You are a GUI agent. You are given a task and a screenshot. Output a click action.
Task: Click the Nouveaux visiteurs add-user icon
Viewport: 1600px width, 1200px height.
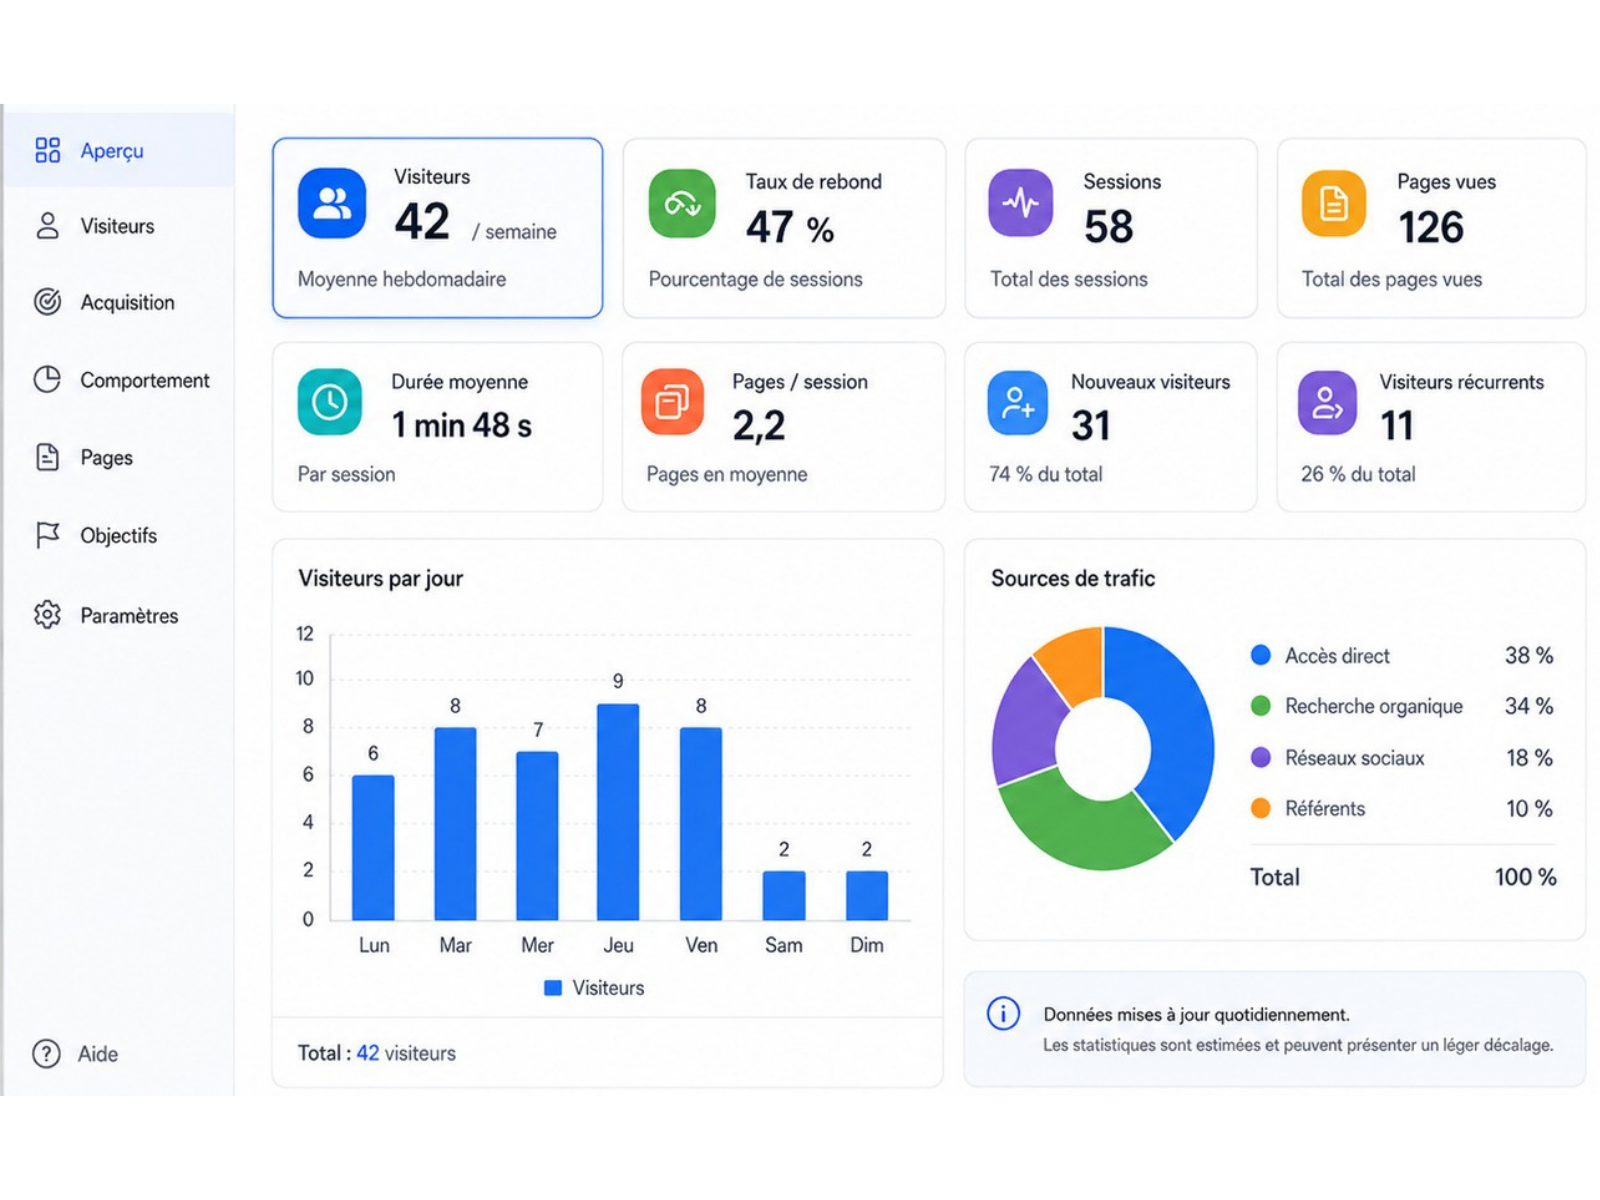pos(1018,403)
